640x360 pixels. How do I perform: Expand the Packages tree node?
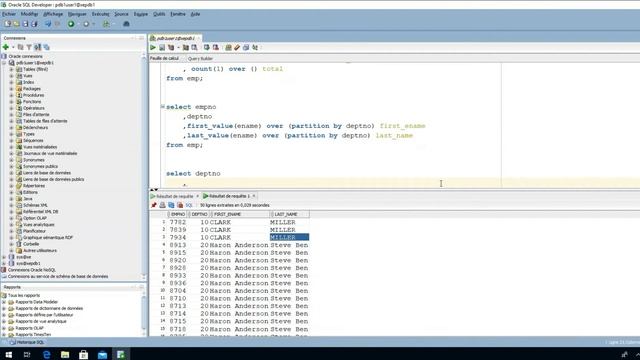click(11, 89)
